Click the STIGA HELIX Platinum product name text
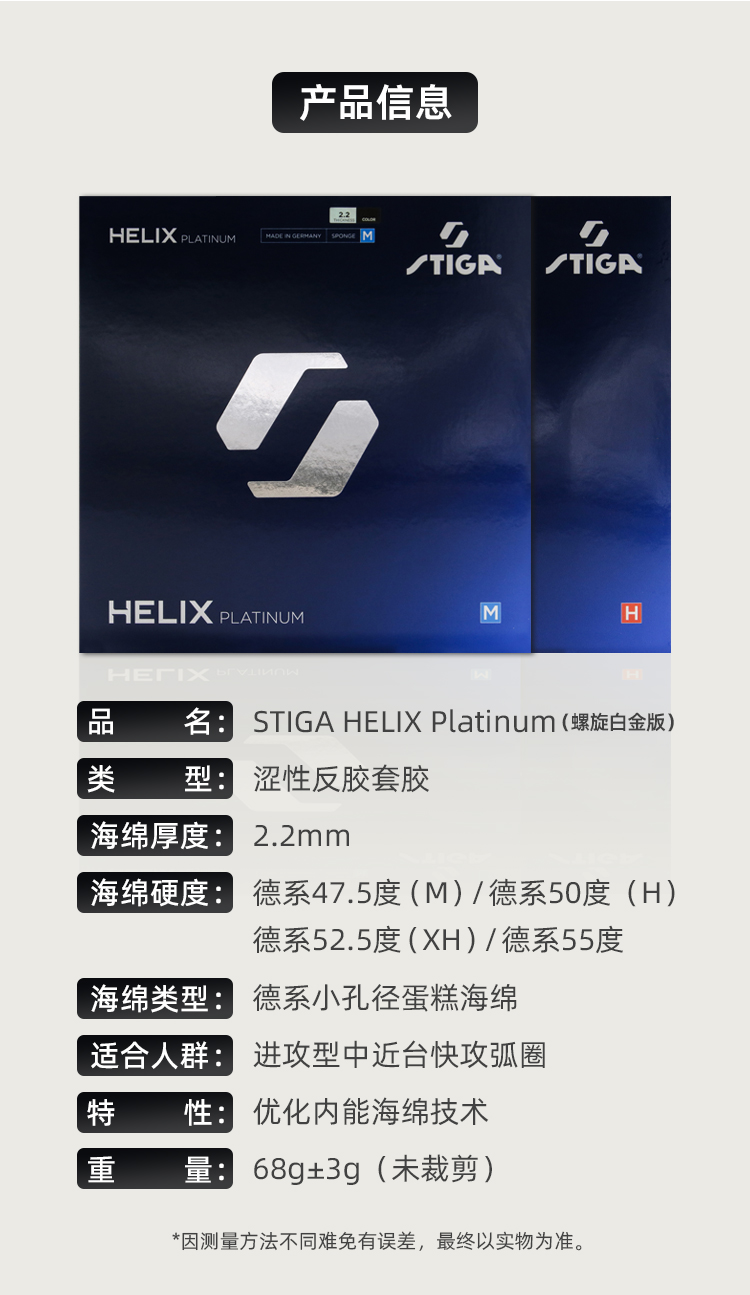The width and height of the screenshot is (750, 1295). (404, 722)
